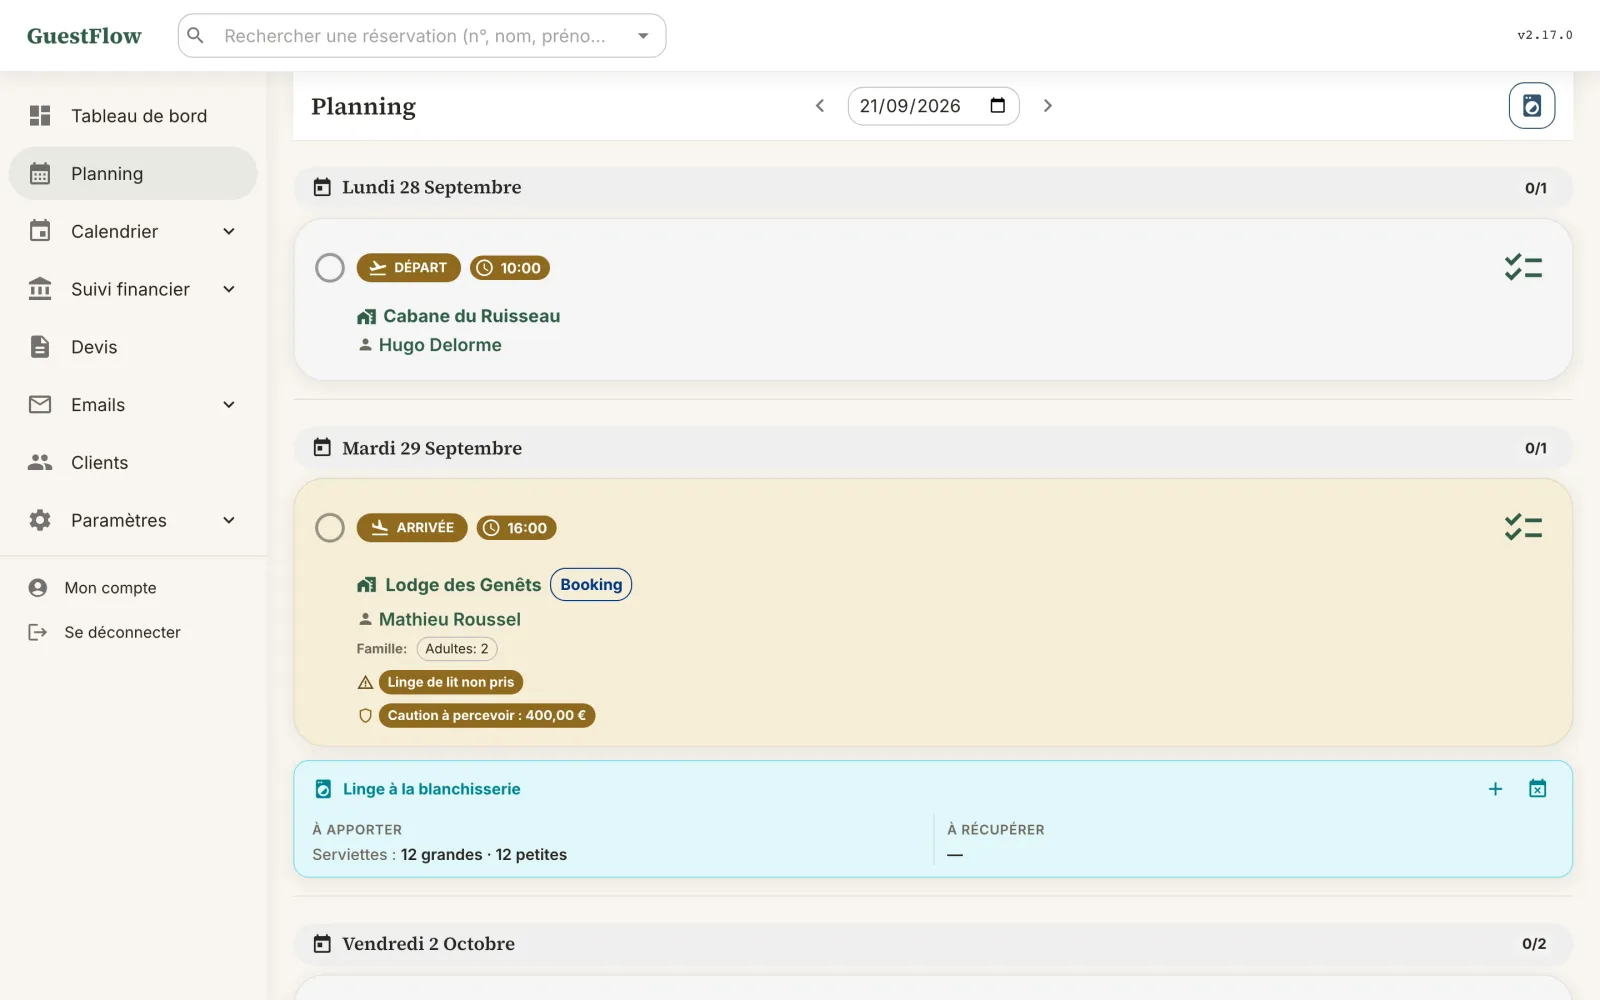Click the Vendredi 2 Octobre day header

click(932, 944)
